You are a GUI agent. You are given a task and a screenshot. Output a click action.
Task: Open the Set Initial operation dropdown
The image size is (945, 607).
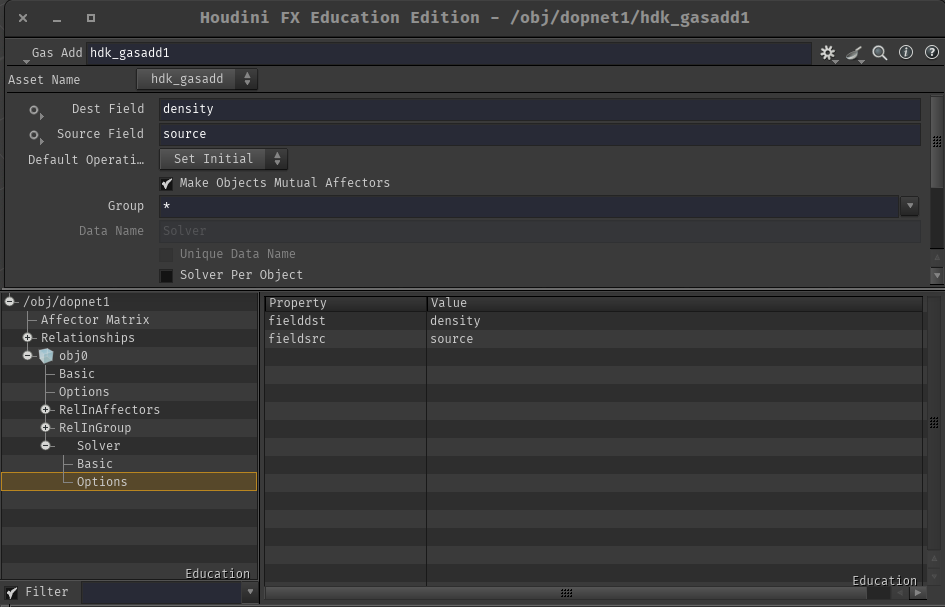tap(214, 158)
